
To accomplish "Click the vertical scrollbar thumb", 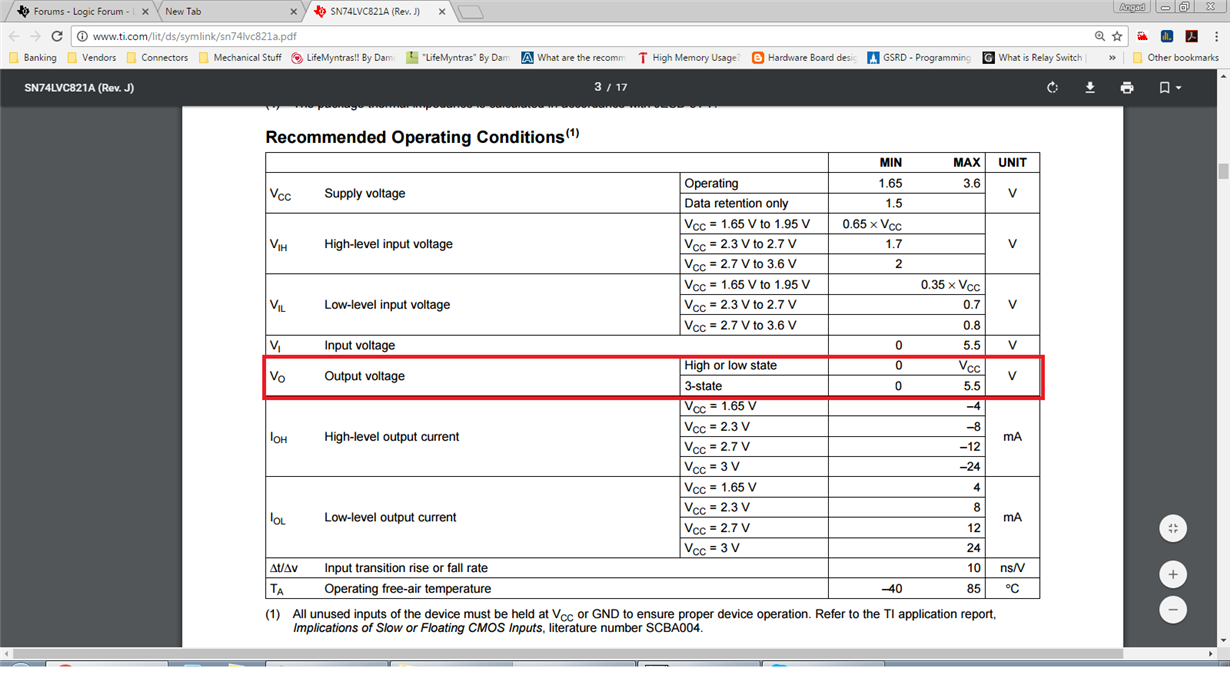I will pyautogui.click(x=1223, y=171).
